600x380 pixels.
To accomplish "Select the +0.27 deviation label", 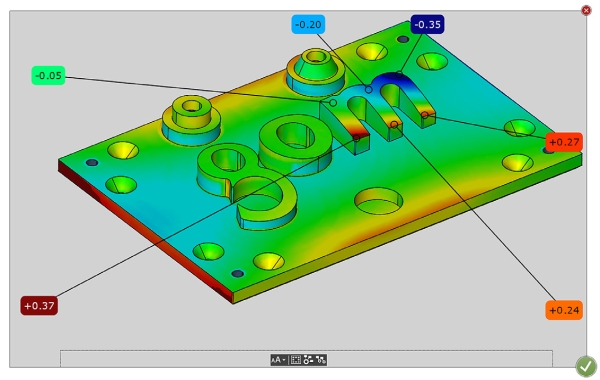I will [564, 142].
